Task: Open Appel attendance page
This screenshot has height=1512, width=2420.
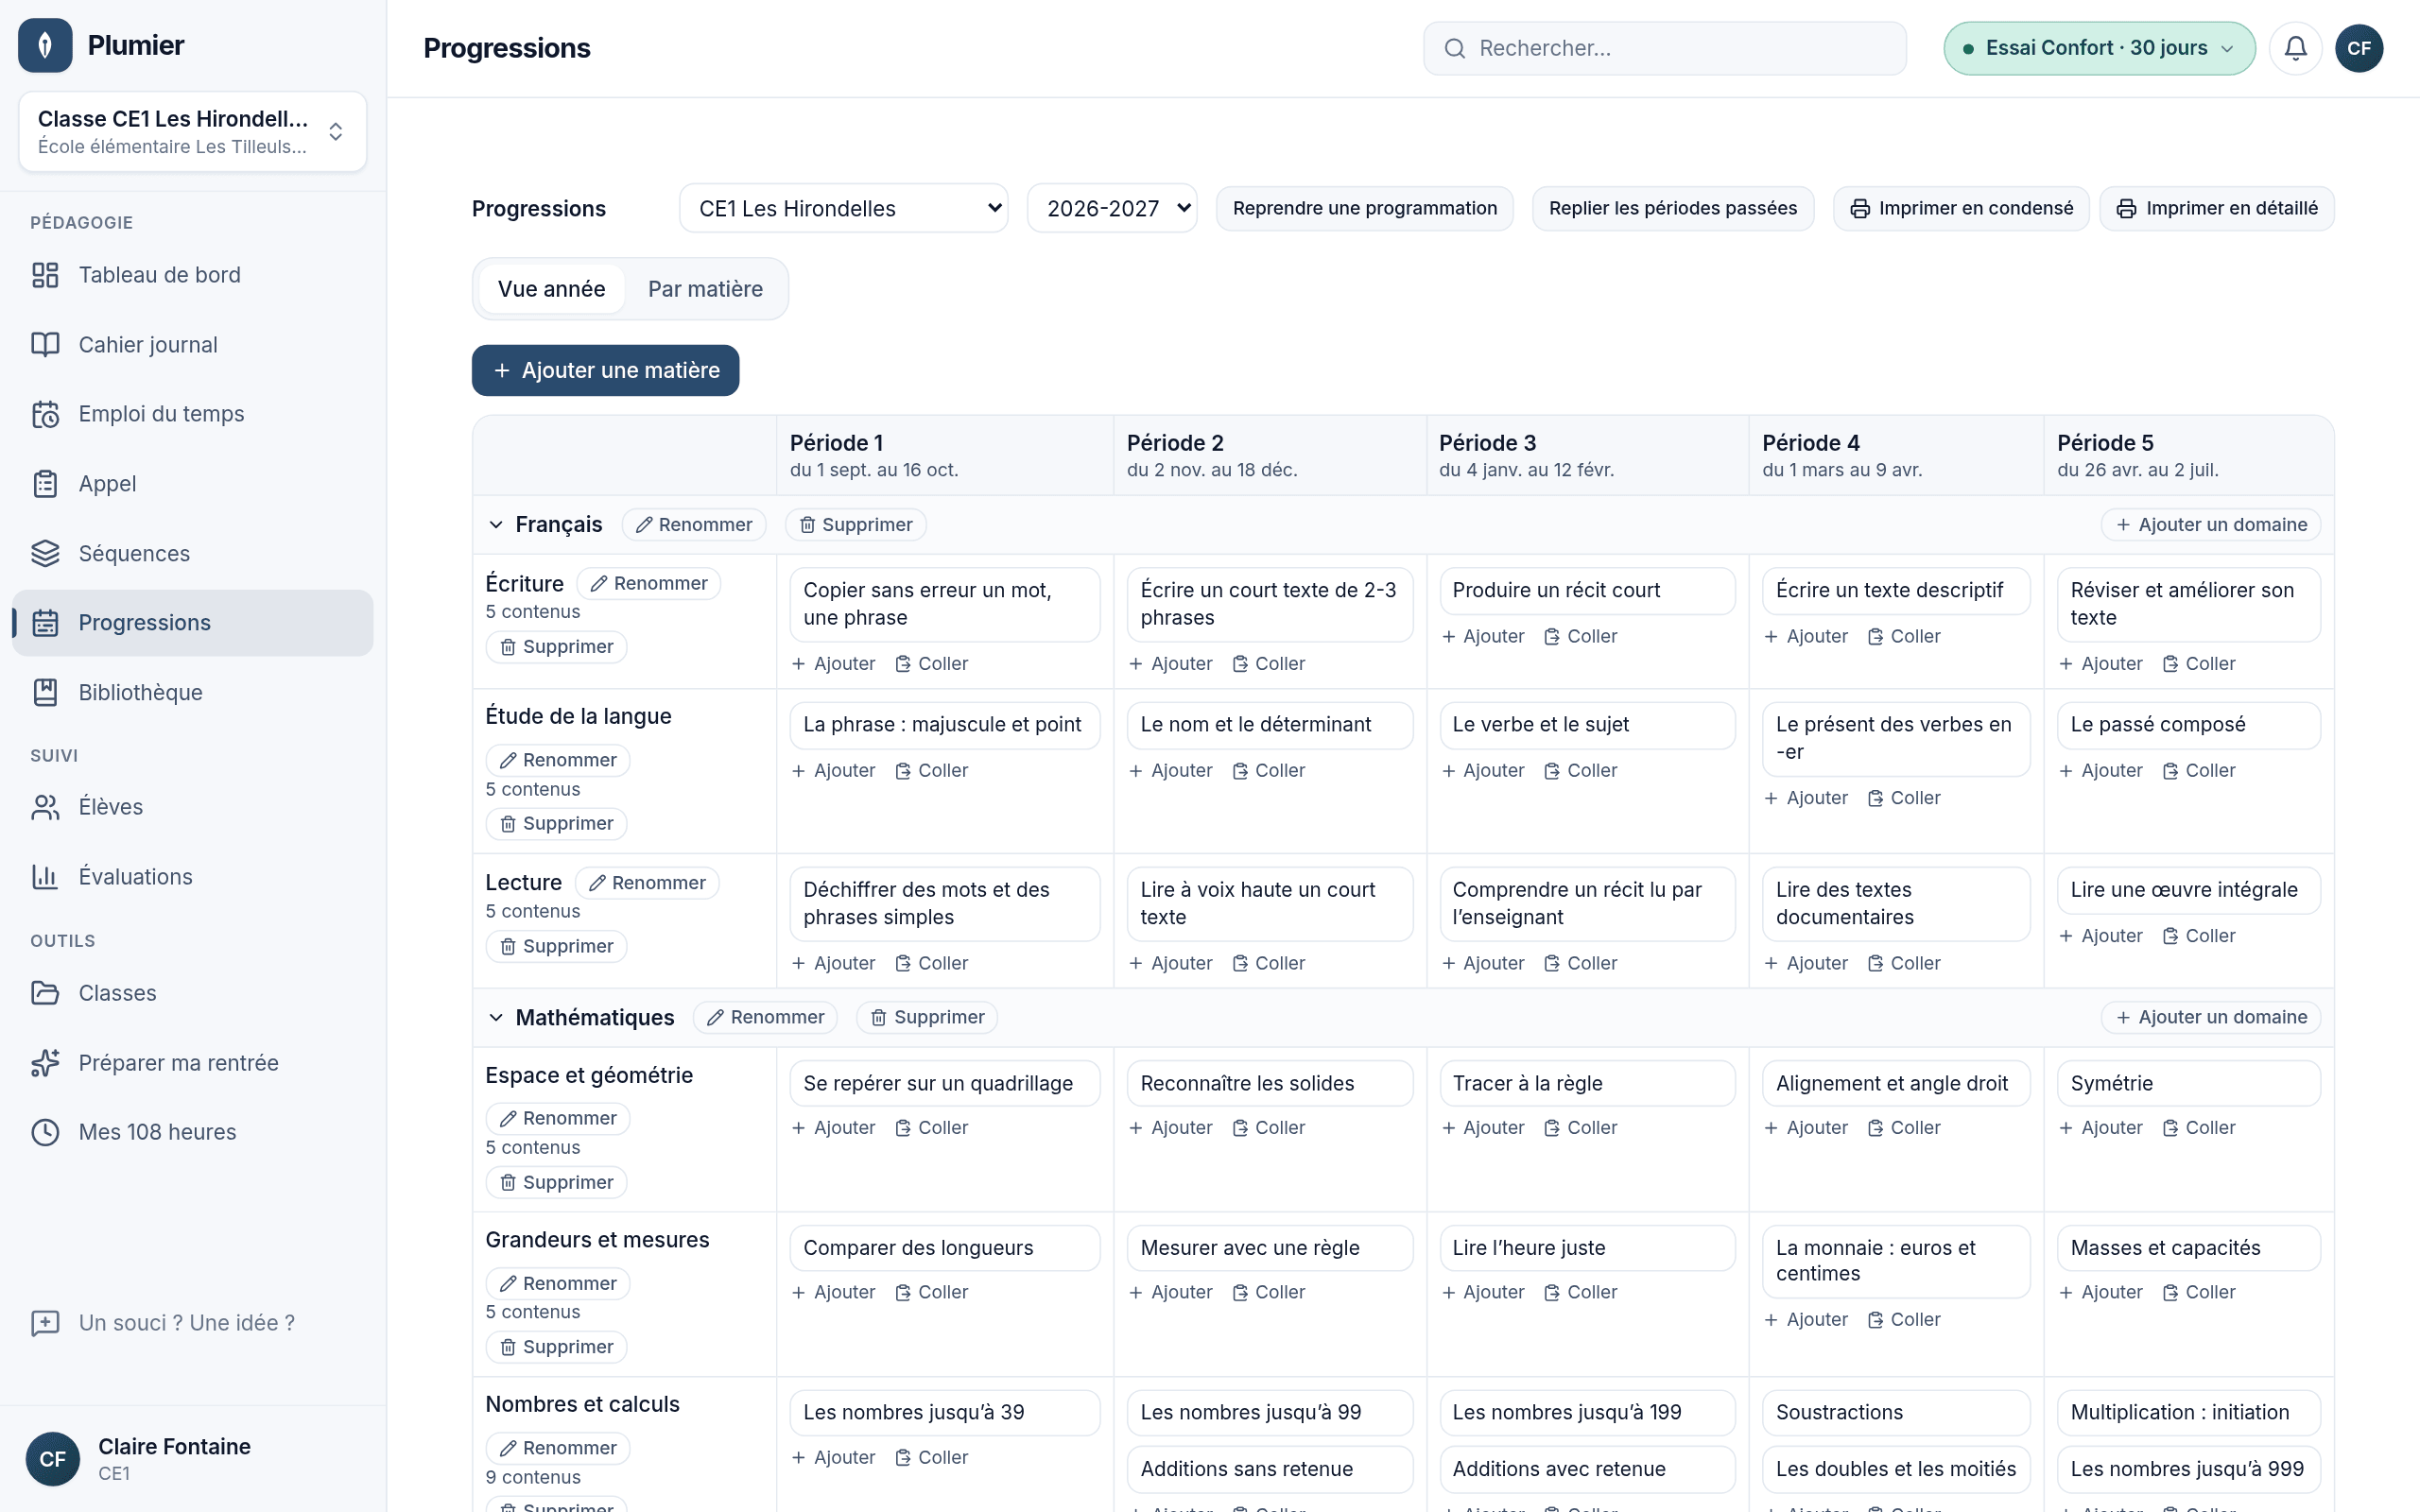Action: pyautogui.click(x=192, y=484)
